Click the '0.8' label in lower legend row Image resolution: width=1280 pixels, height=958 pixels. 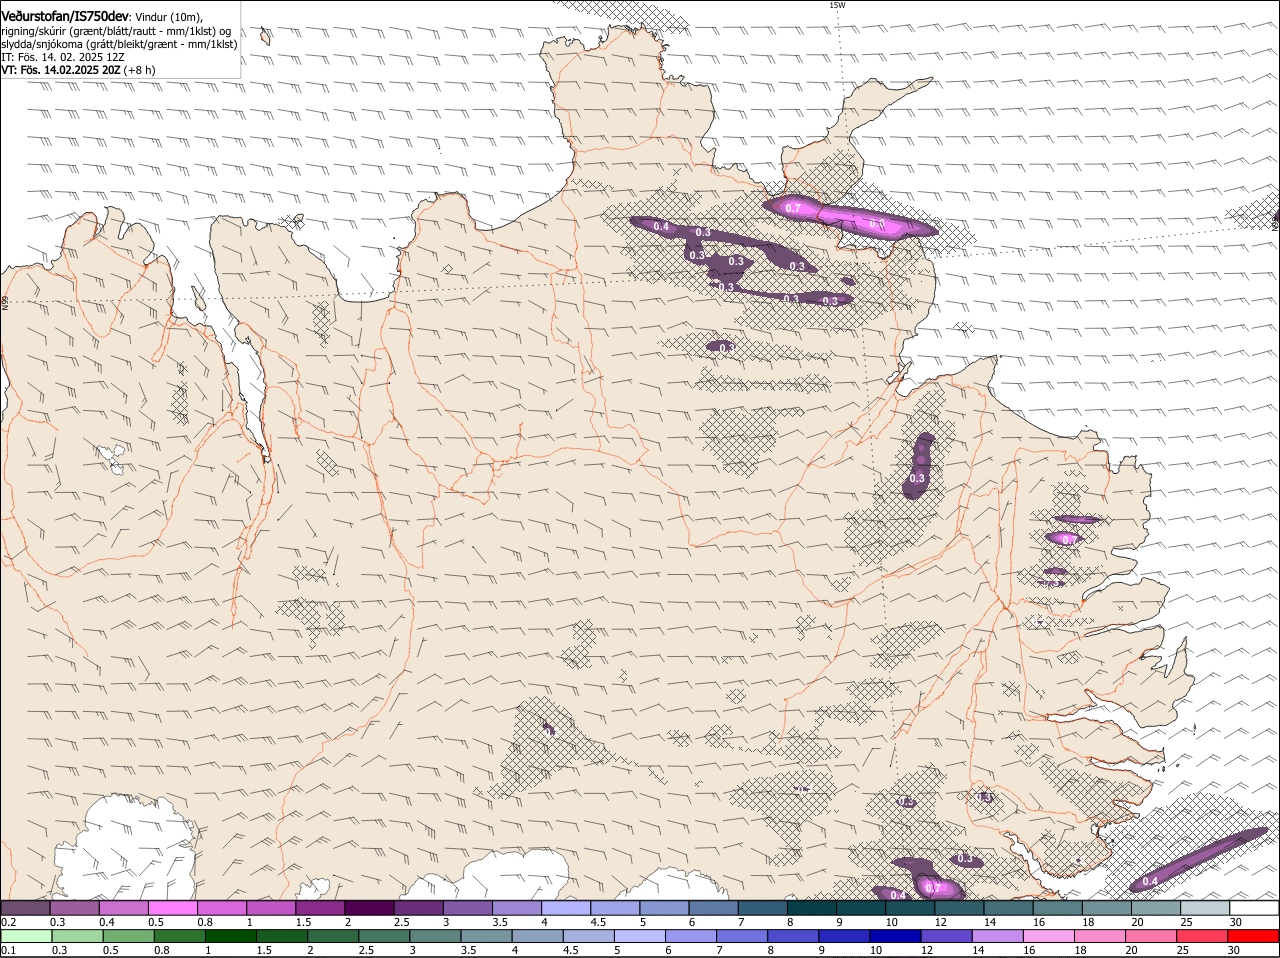pos(160,950)
